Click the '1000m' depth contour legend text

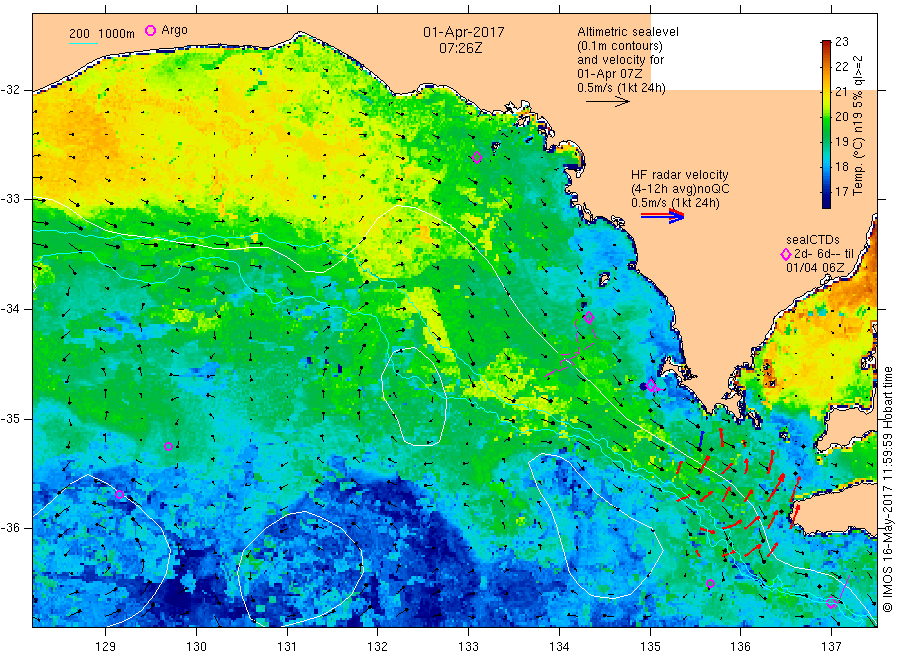tap(117, 34)
